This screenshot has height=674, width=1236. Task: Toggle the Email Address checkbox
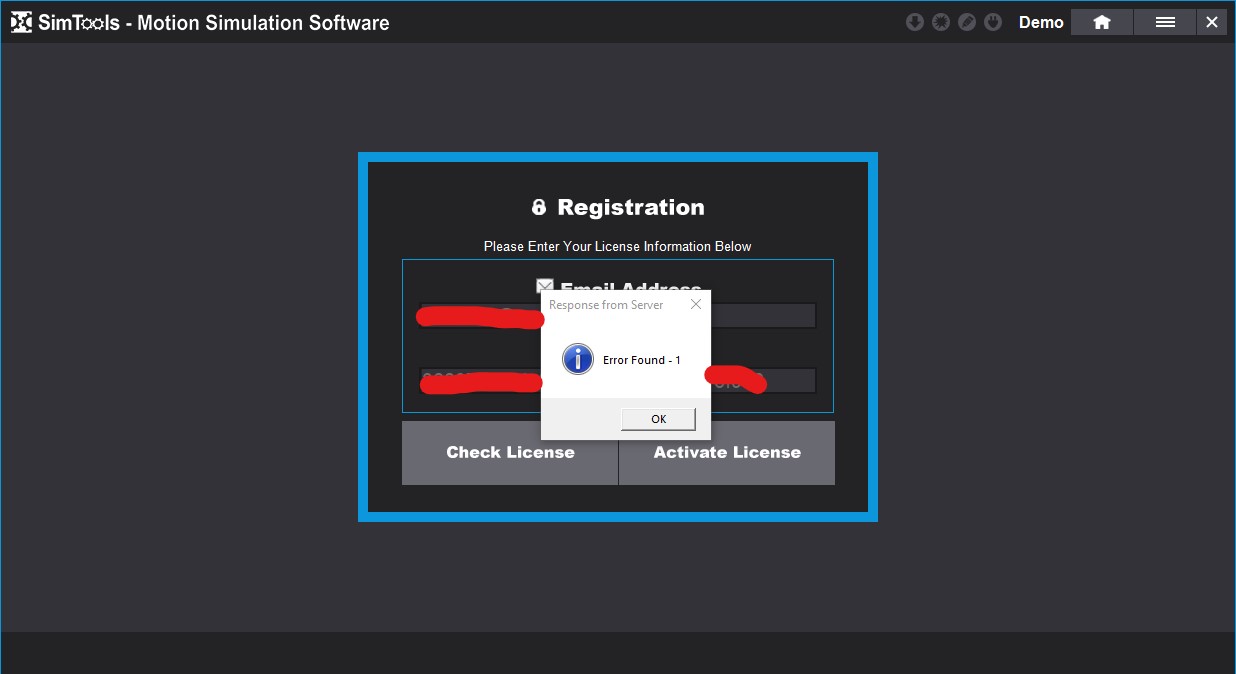pyautogui.click(x=545, y=287)
